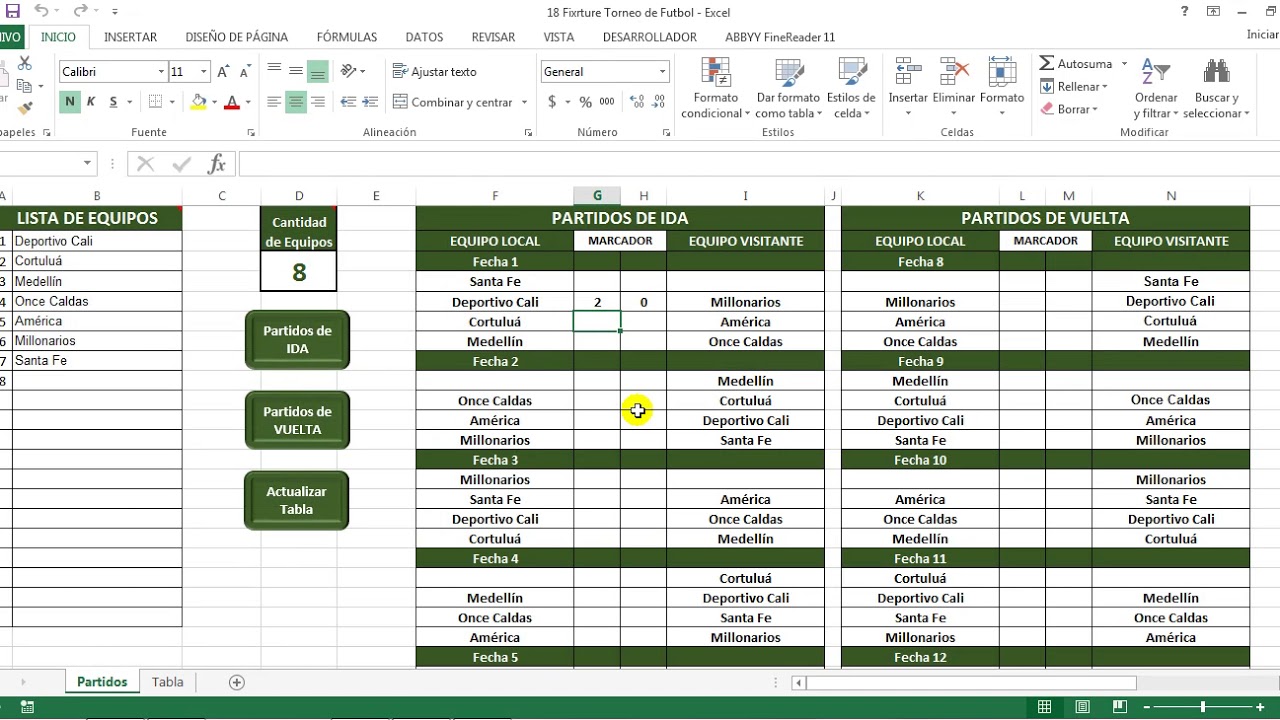1280x720 pixels.
Task: Expand the Autosuma dropdown arrow
Action: point(1124,64)
